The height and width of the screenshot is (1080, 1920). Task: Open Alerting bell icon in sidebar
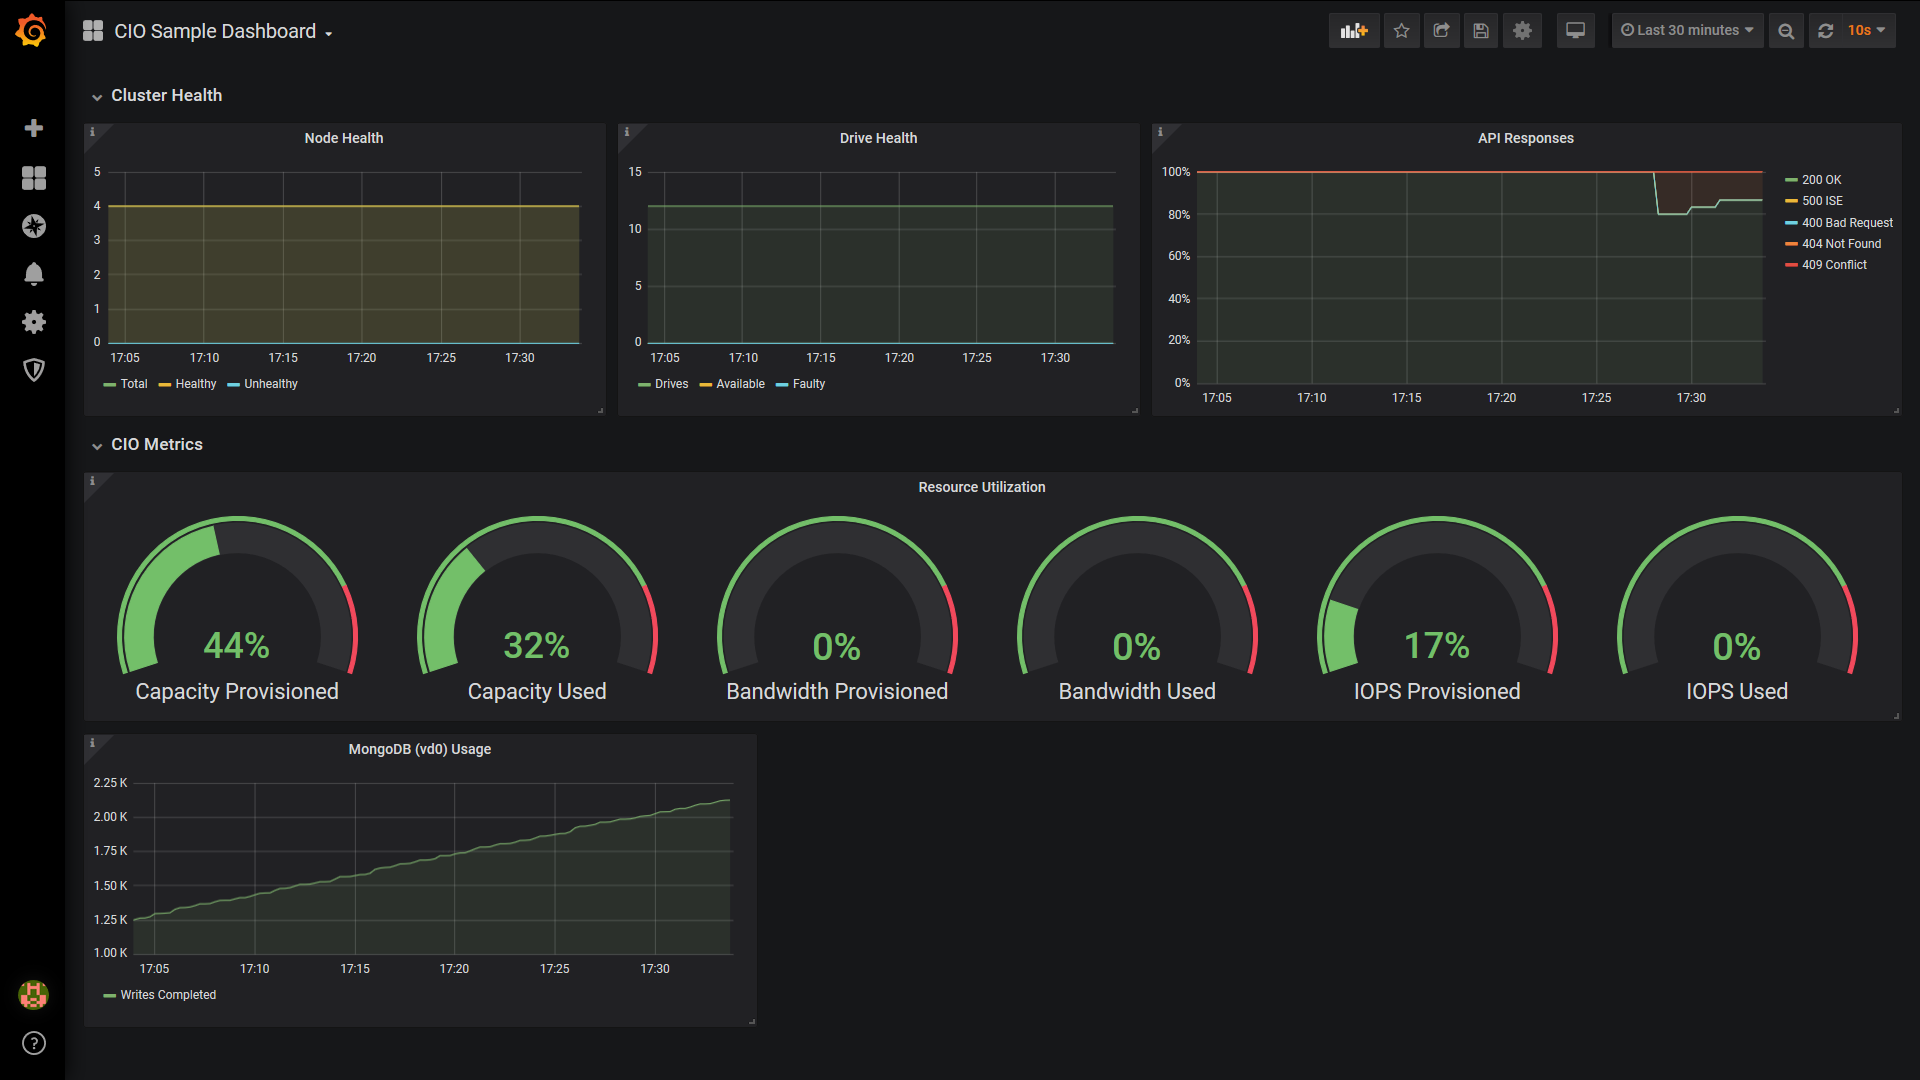[x=34, y=274]
